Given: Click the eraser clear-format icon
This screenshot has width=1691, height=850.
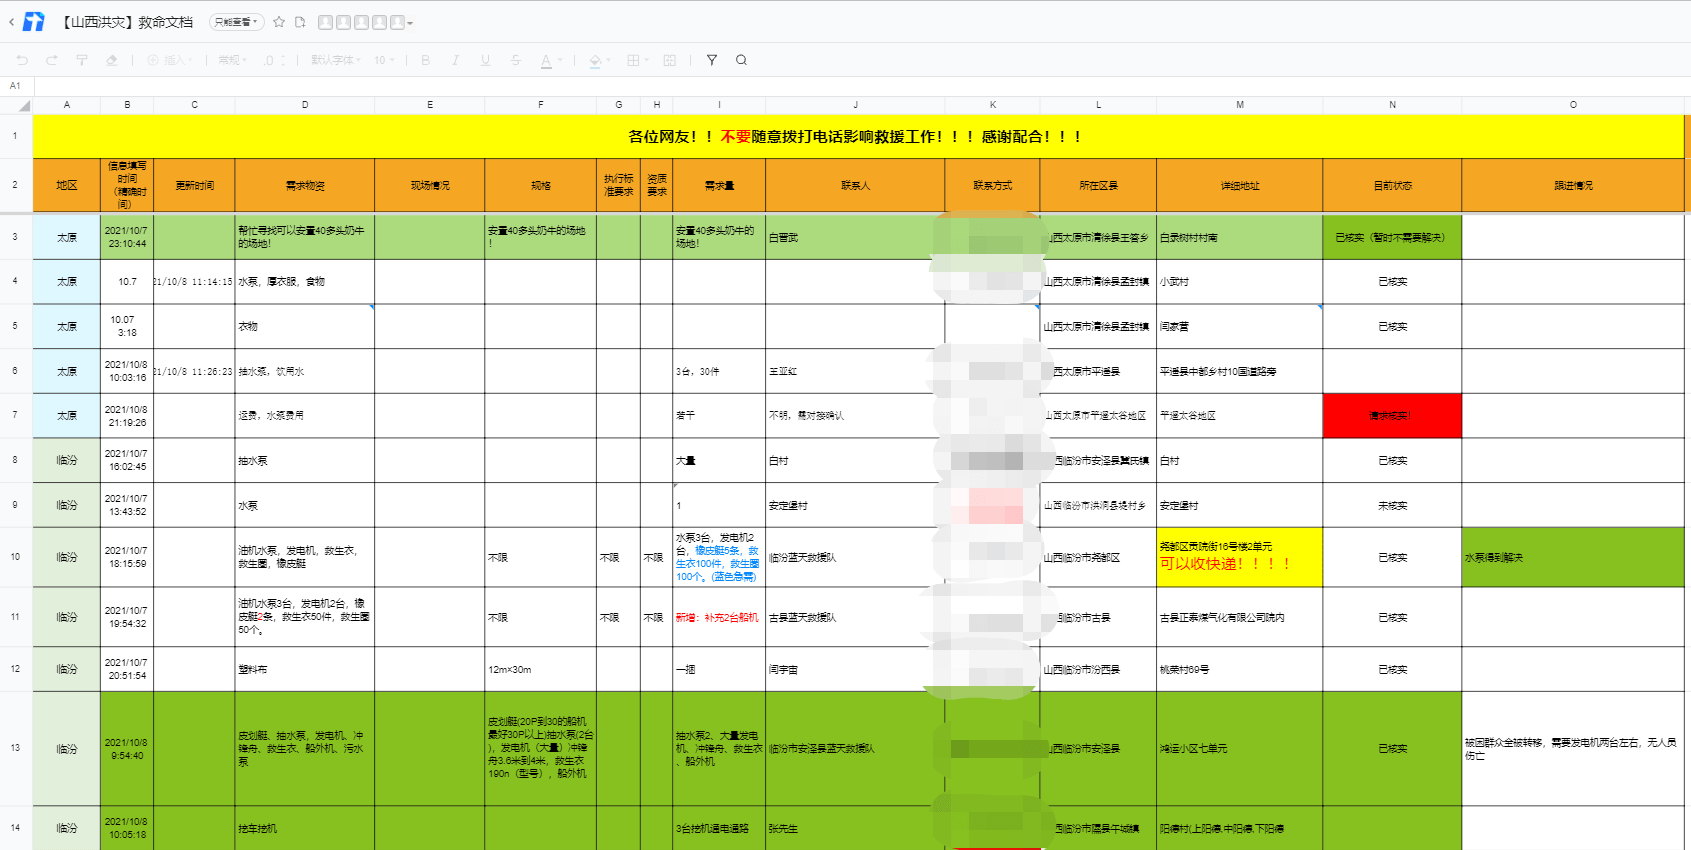Looking at the screenshot, I should pyautogui.click(x=111, y=60).
